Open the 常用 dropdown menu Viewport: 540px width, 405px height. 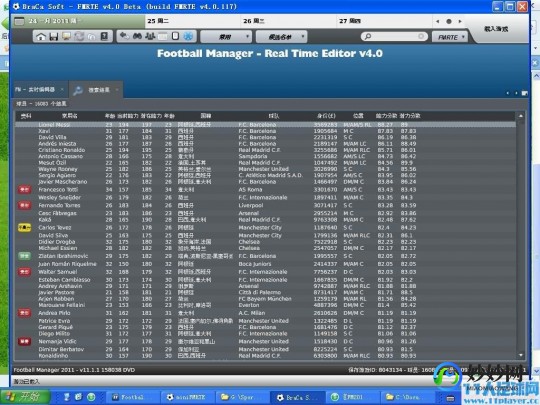pos(226,37)
